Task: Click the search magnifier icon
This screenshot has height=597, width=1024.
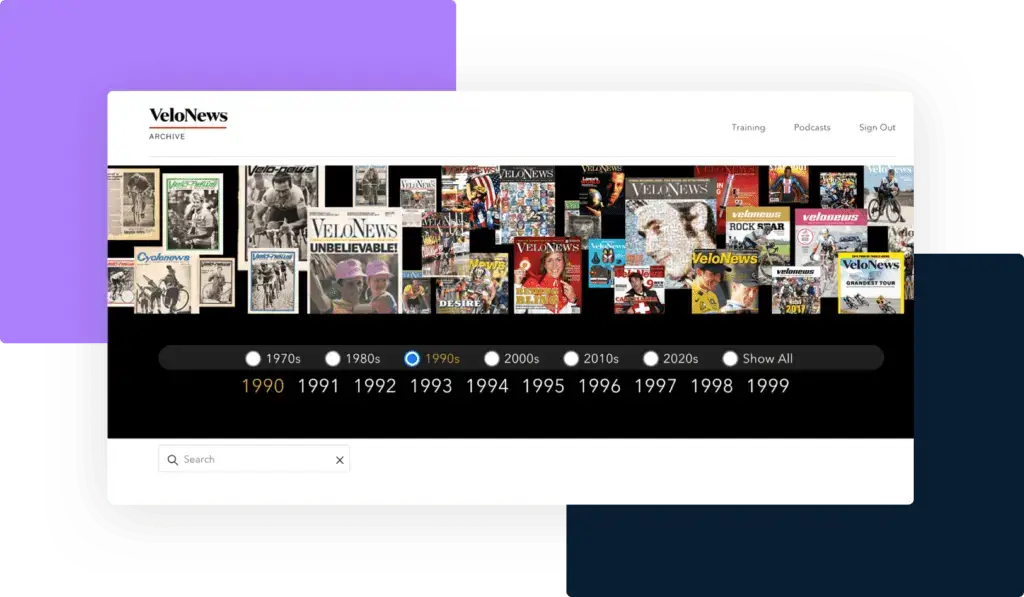Action: coord(172,460)
